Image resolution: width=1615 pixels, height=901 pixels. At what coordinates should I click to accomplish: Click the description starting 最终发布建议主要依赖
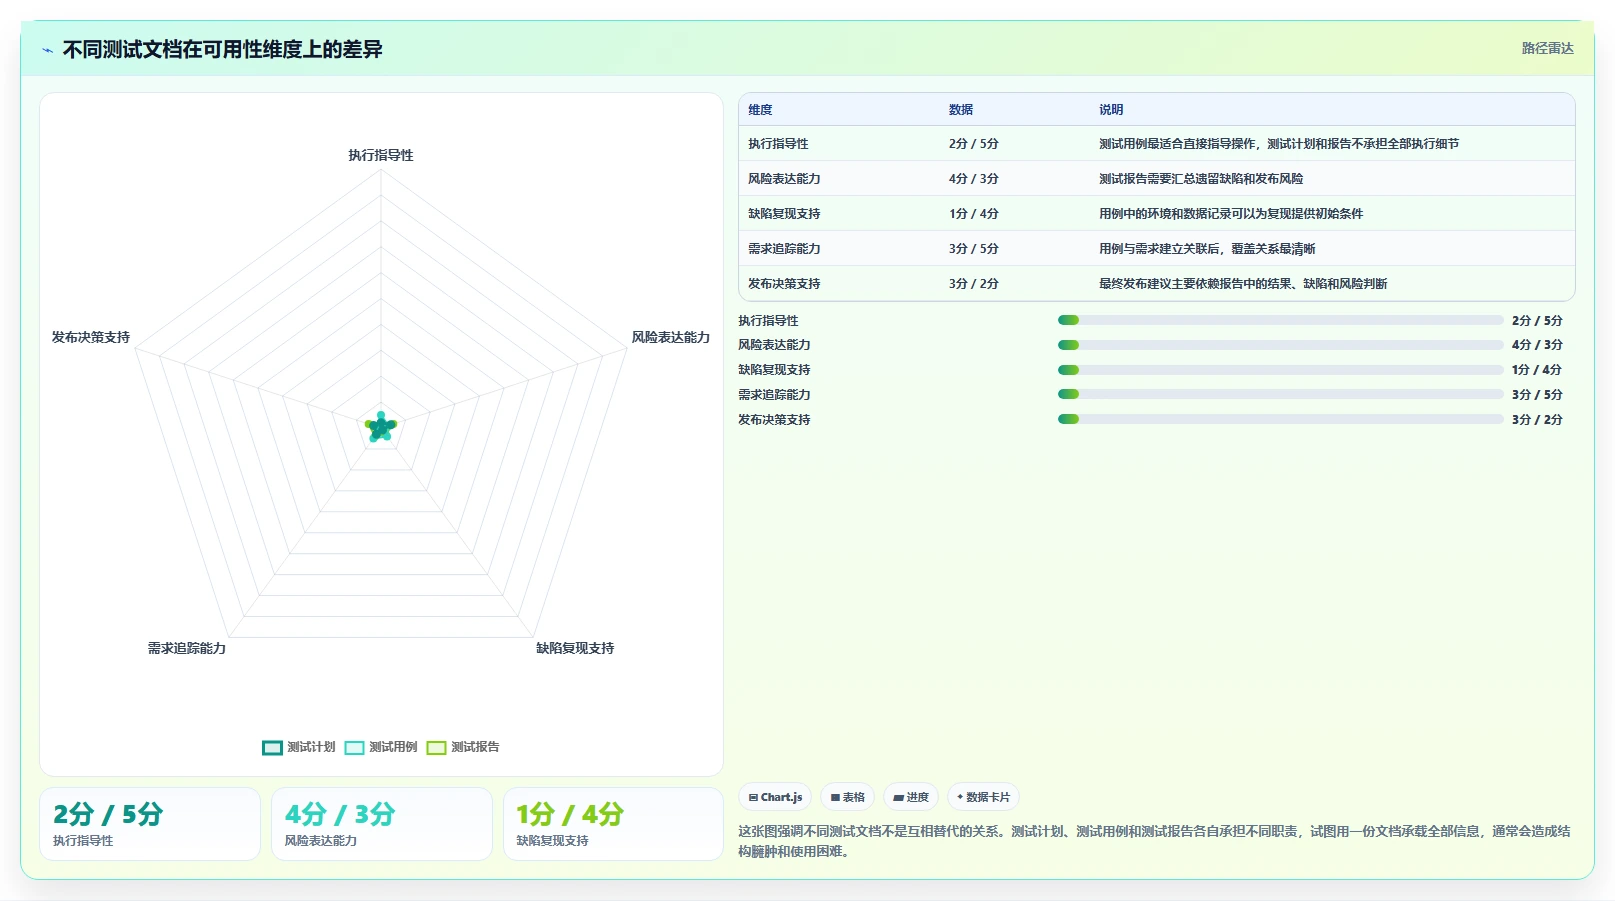(x=1243, y=284)
